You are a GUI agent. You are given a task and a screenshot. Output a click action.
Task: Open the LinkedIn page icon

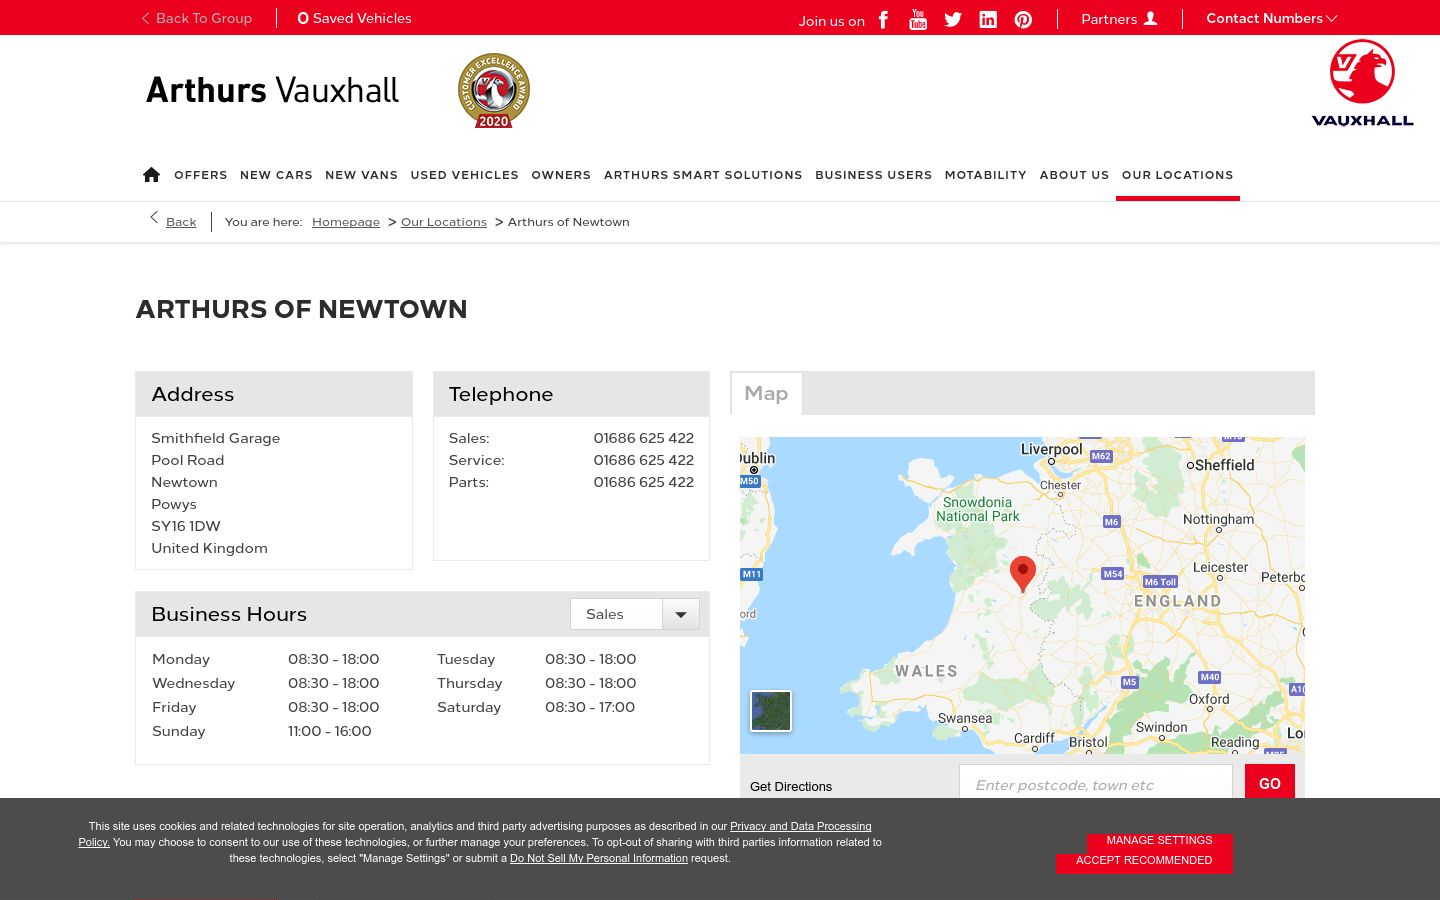click(988, 19)
